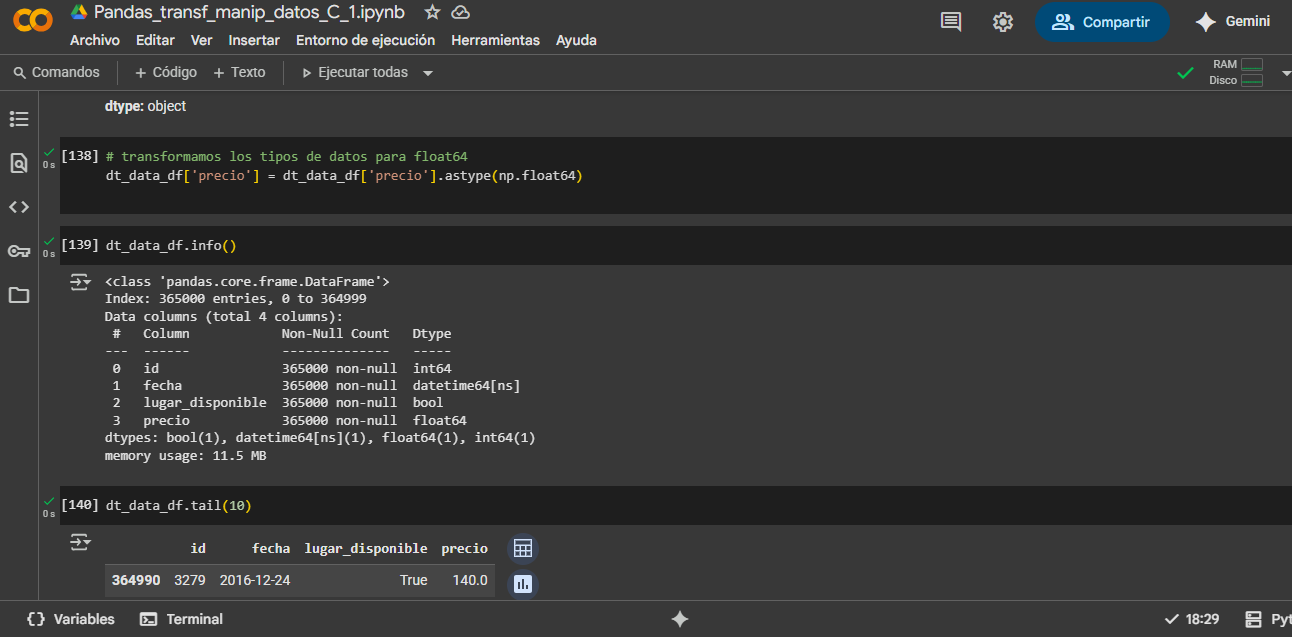Image resolution: width=1292 pixels, height=637 pixels.
Task: Click 2016-12-24 date cell
Action: click(255, 580)
